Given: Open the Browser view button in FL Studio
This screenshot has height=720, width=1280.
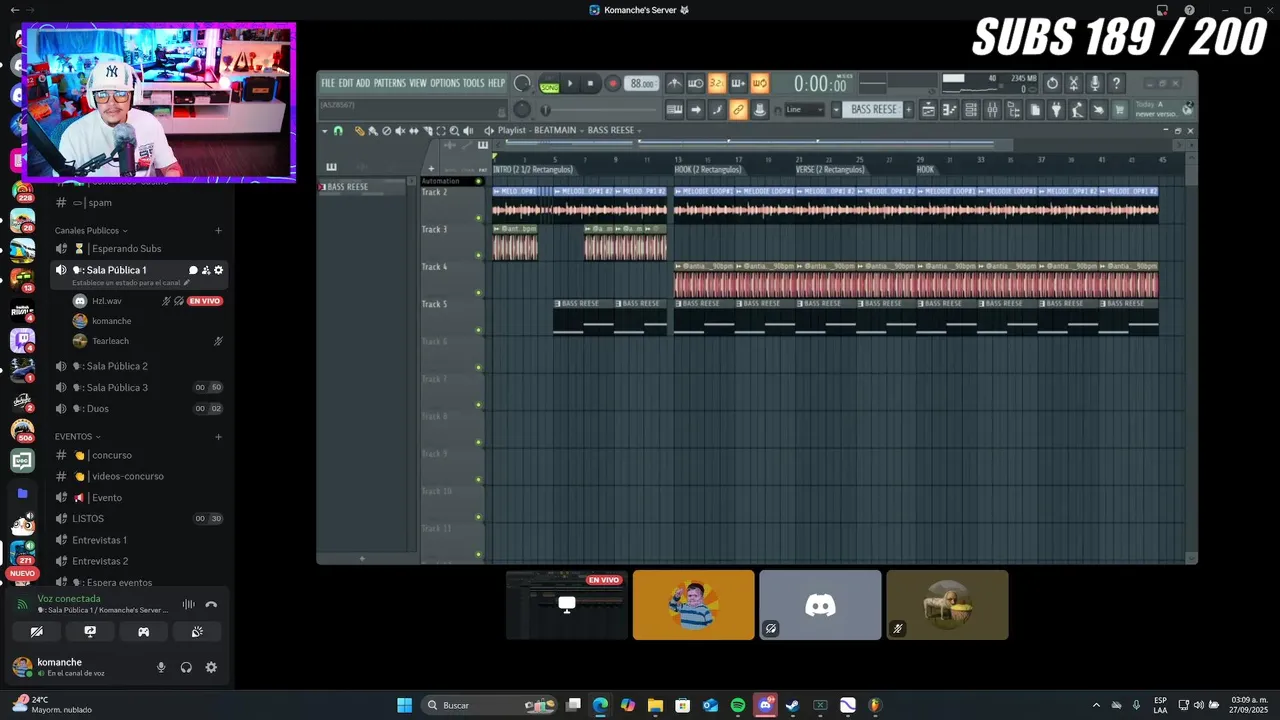Looking at the screenshot, I should pos(1014,110).
